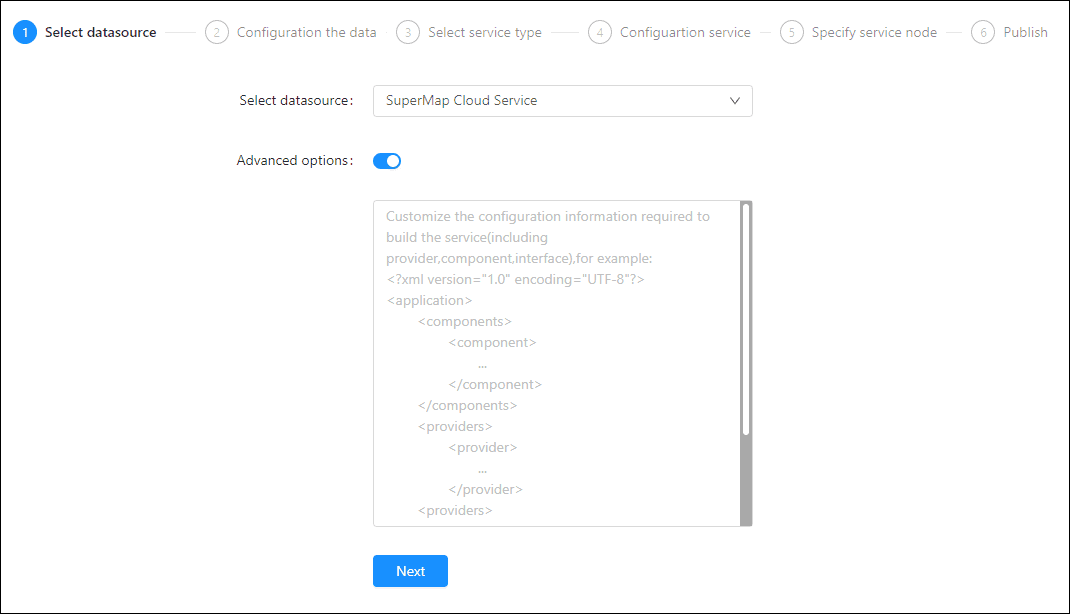Jump to Select service type step

click(x=484, y=32)
